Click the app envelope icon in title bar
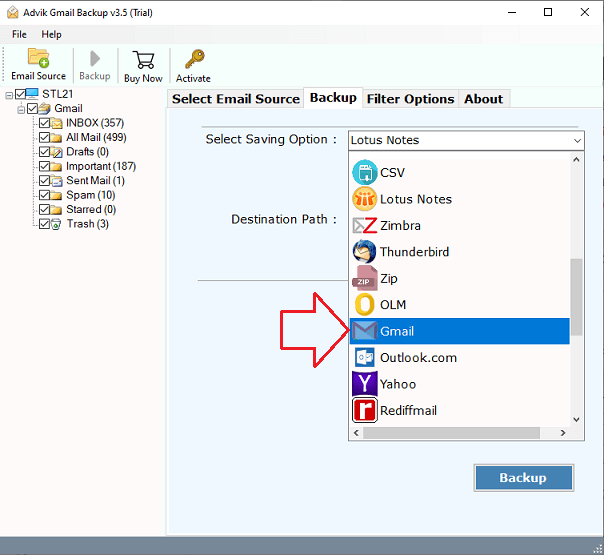Screen dimensions: 604x555 click(x=13, y=12)
